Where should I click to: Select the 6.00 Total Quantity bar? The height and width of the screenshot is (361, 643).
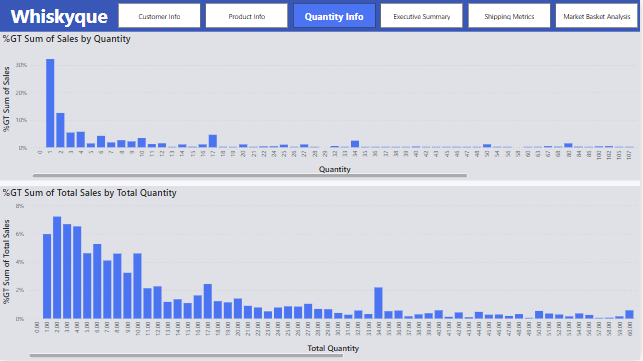point(97,281)
